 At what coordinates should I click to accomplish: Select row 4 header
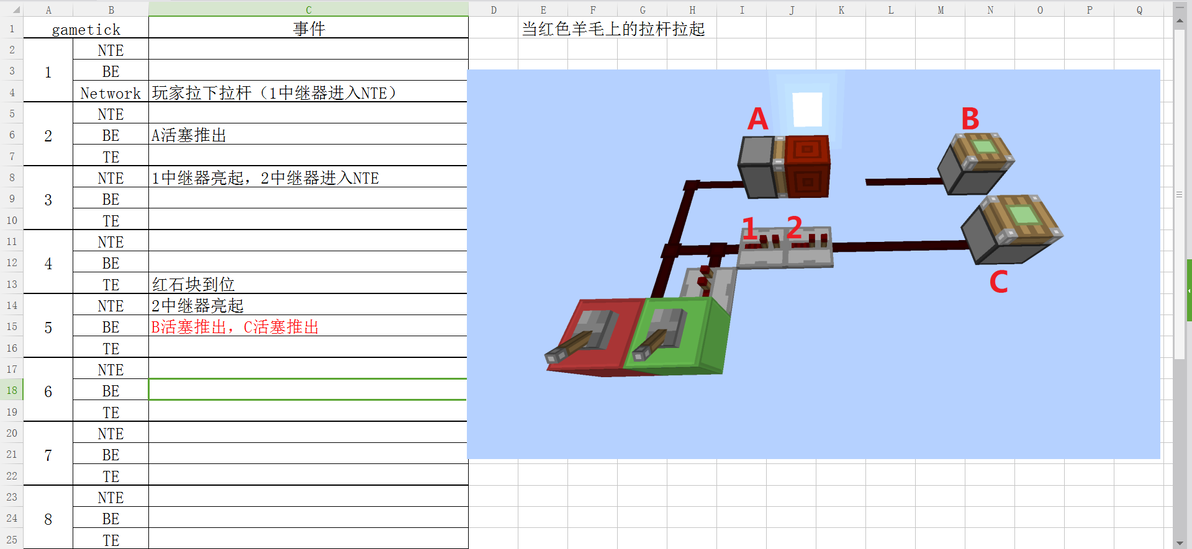11,93
